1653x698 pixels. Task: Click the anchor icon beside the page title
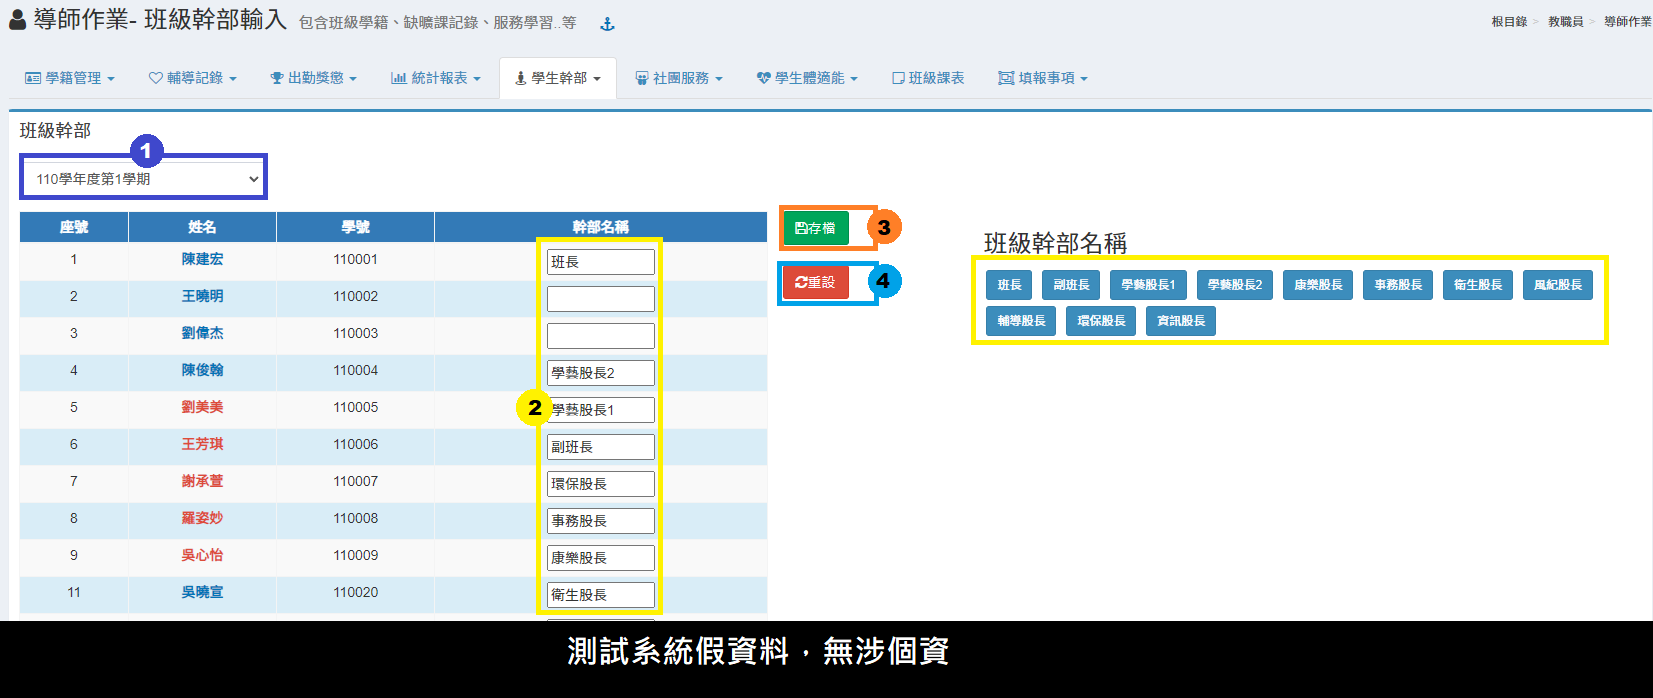[x=607, y=24]
